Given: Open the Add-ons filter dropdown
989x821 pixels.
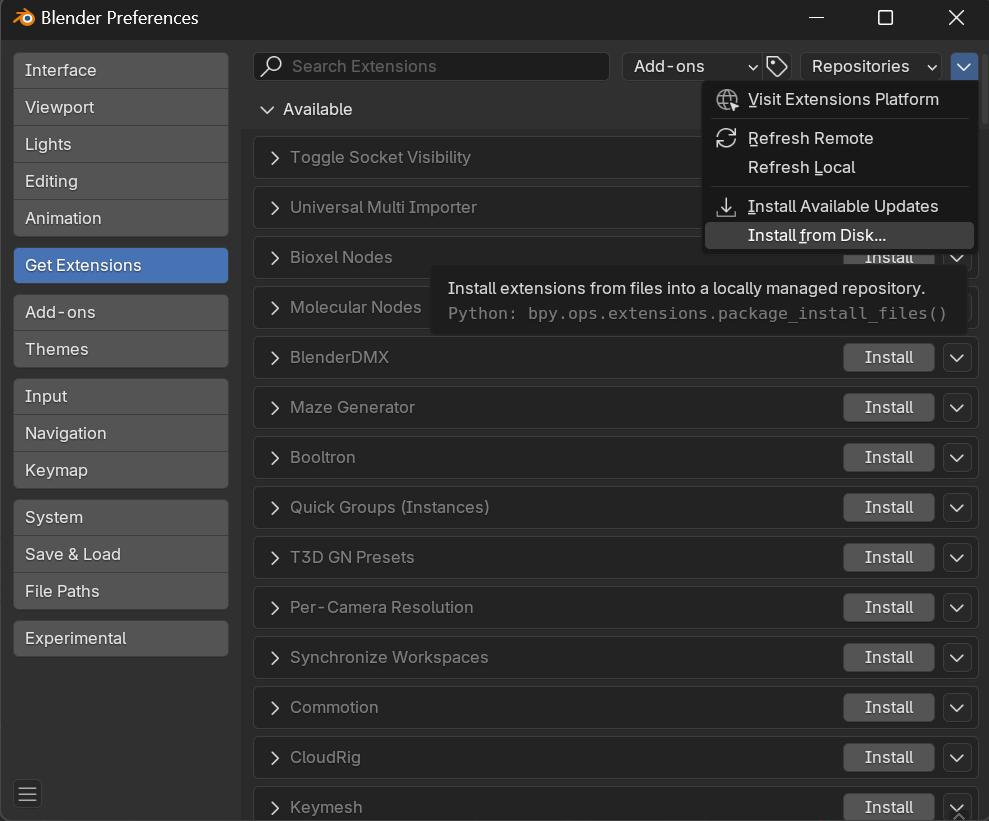Looking at the screenshot, I should [x=692, y=66].
